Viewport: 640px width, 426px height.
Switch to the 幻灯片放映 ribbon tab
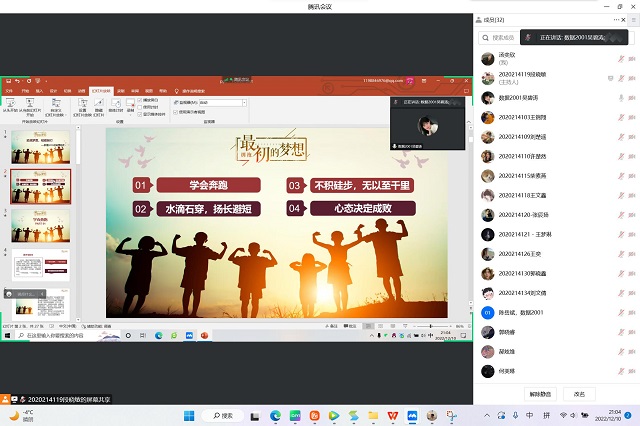point(101,90)
